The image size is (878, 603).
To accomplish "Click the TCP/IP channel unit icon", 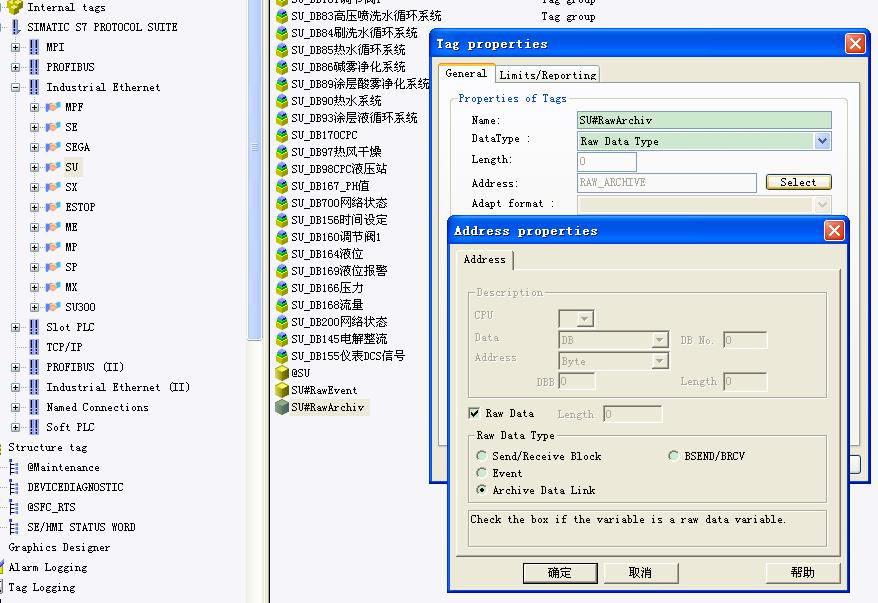I will [34, 347].
